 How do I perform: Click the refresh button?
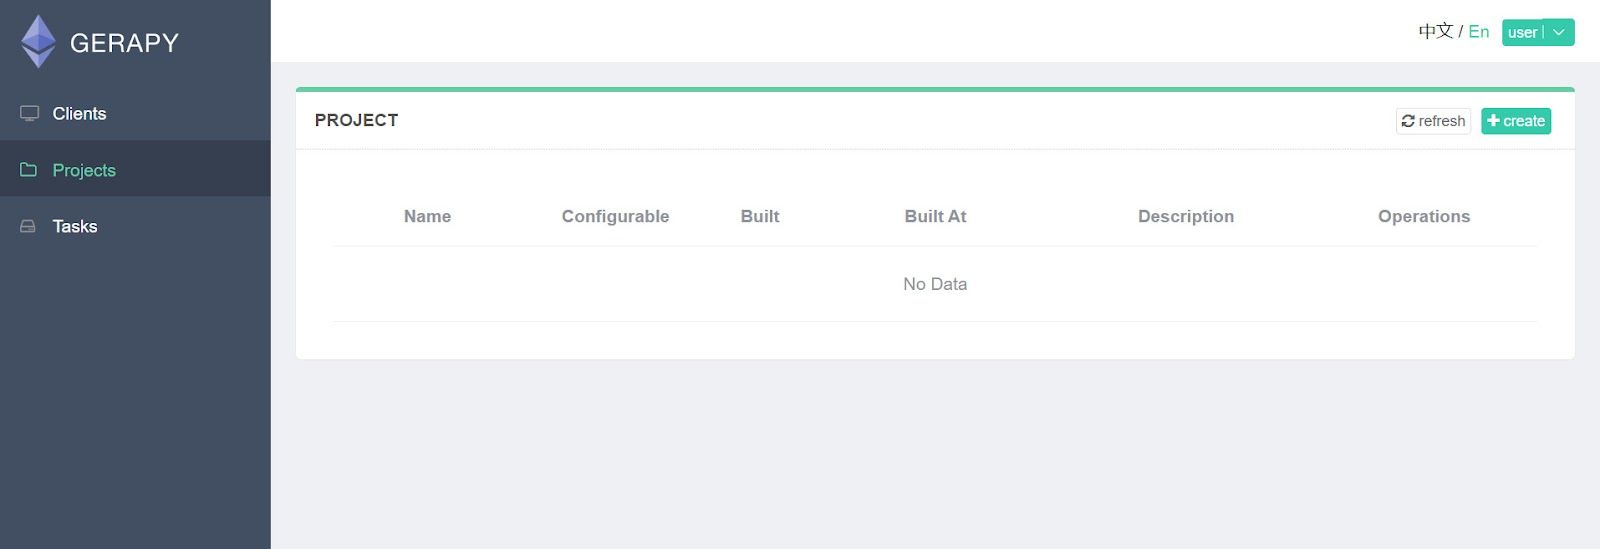tap(1433, 121)
